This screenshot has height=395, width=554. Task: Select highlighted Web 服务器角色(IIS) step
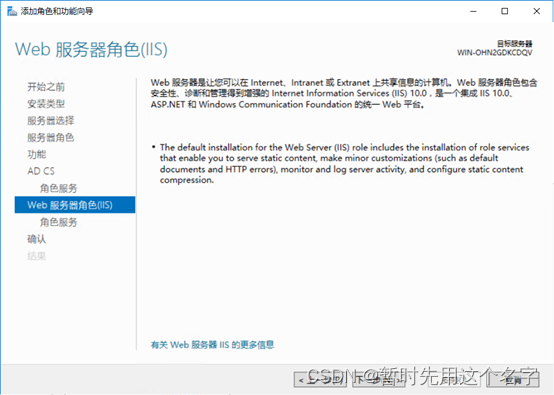pos(75,205)
